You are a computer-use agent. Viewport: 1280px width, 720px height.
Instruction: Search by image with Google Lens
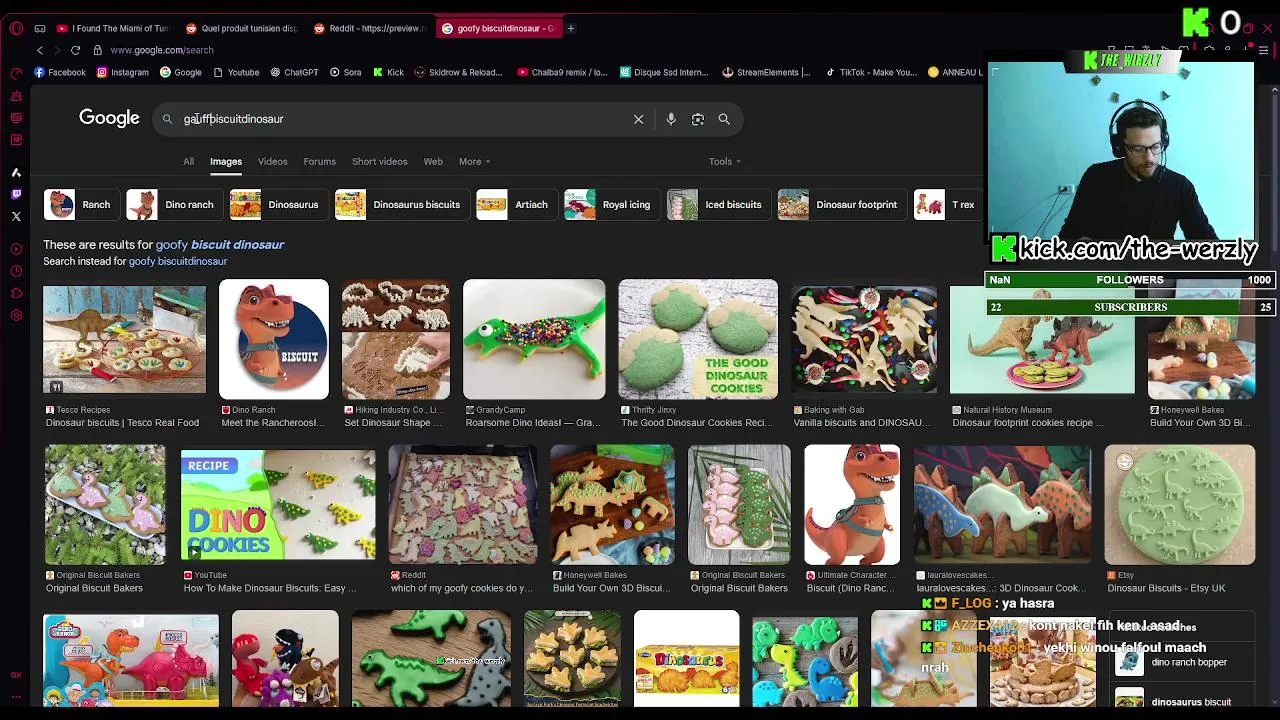tap(698, 119)
